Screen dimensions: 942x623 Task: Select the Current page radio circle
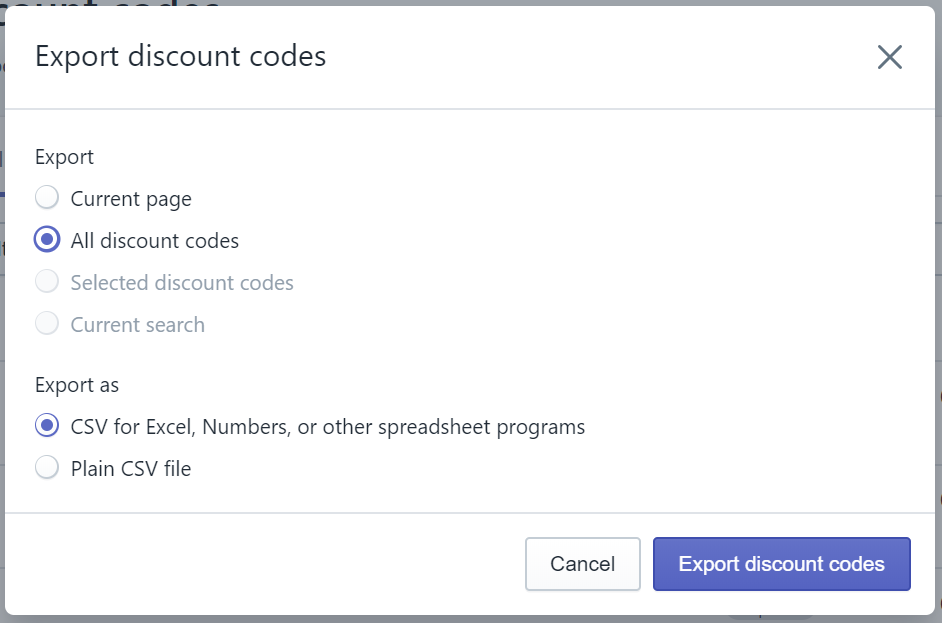[x=47, y=197]
